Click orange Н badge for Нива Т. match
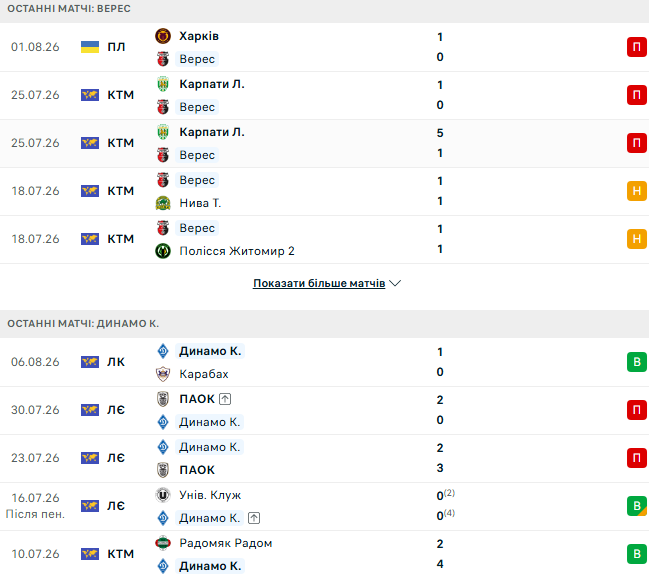 (637, 191)
